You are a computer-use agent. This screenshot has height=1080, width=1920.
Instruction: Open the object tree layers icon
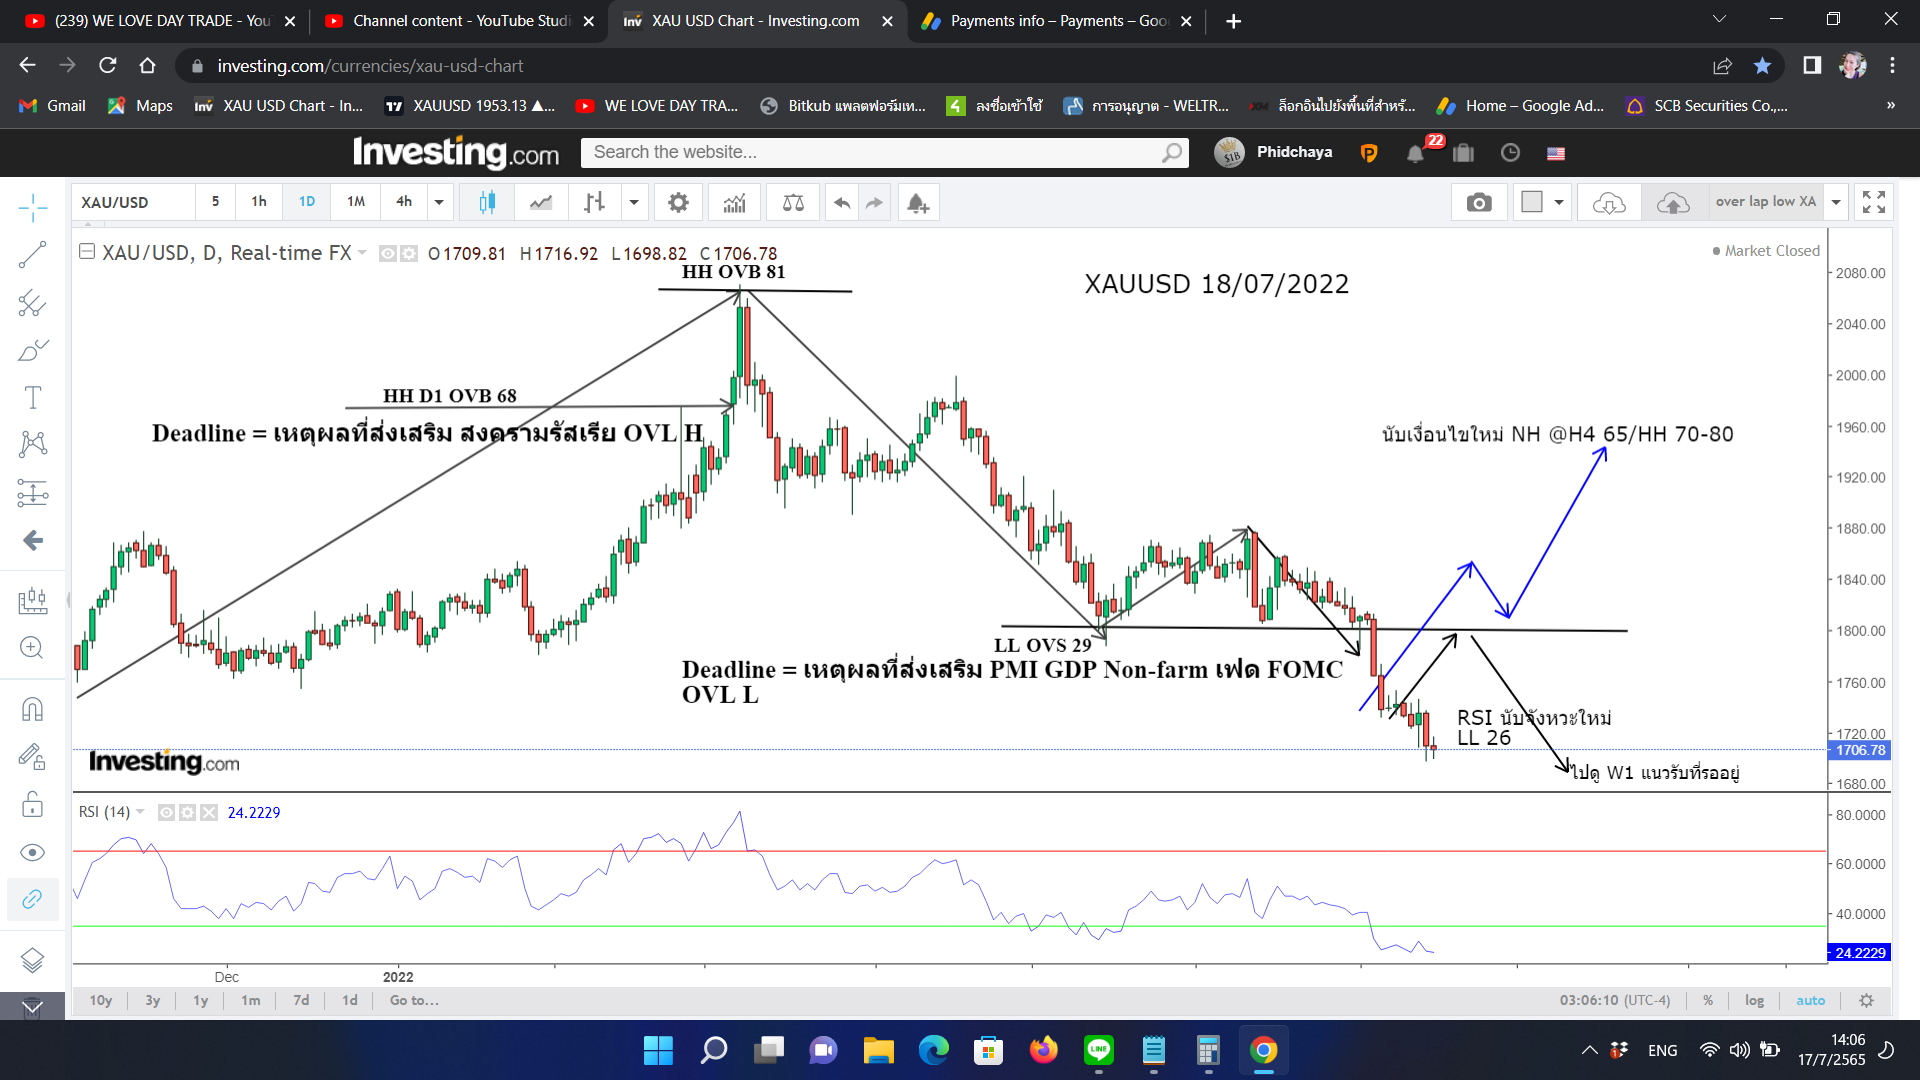(32, 960)
